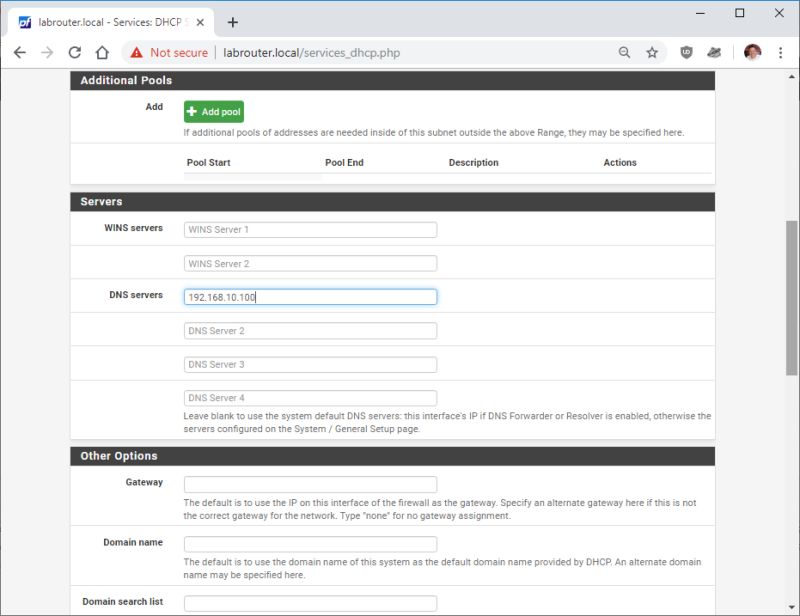Open the uBlock Origin extension
The image size is (800, 616).
pos(687,53)
